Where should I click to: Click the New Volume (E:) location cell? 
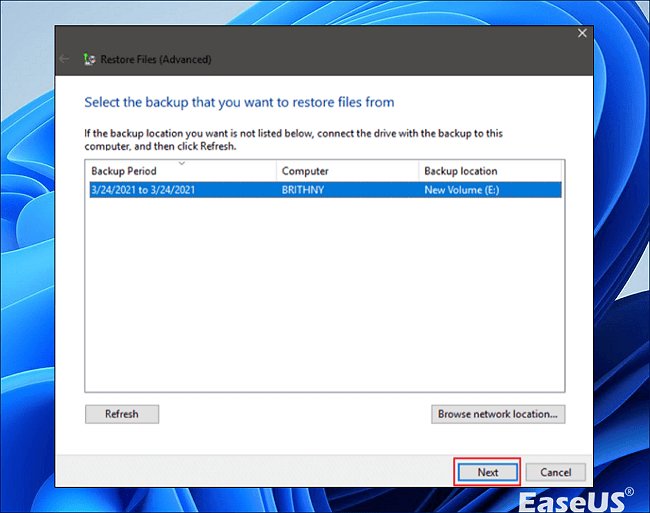[461, 190]
